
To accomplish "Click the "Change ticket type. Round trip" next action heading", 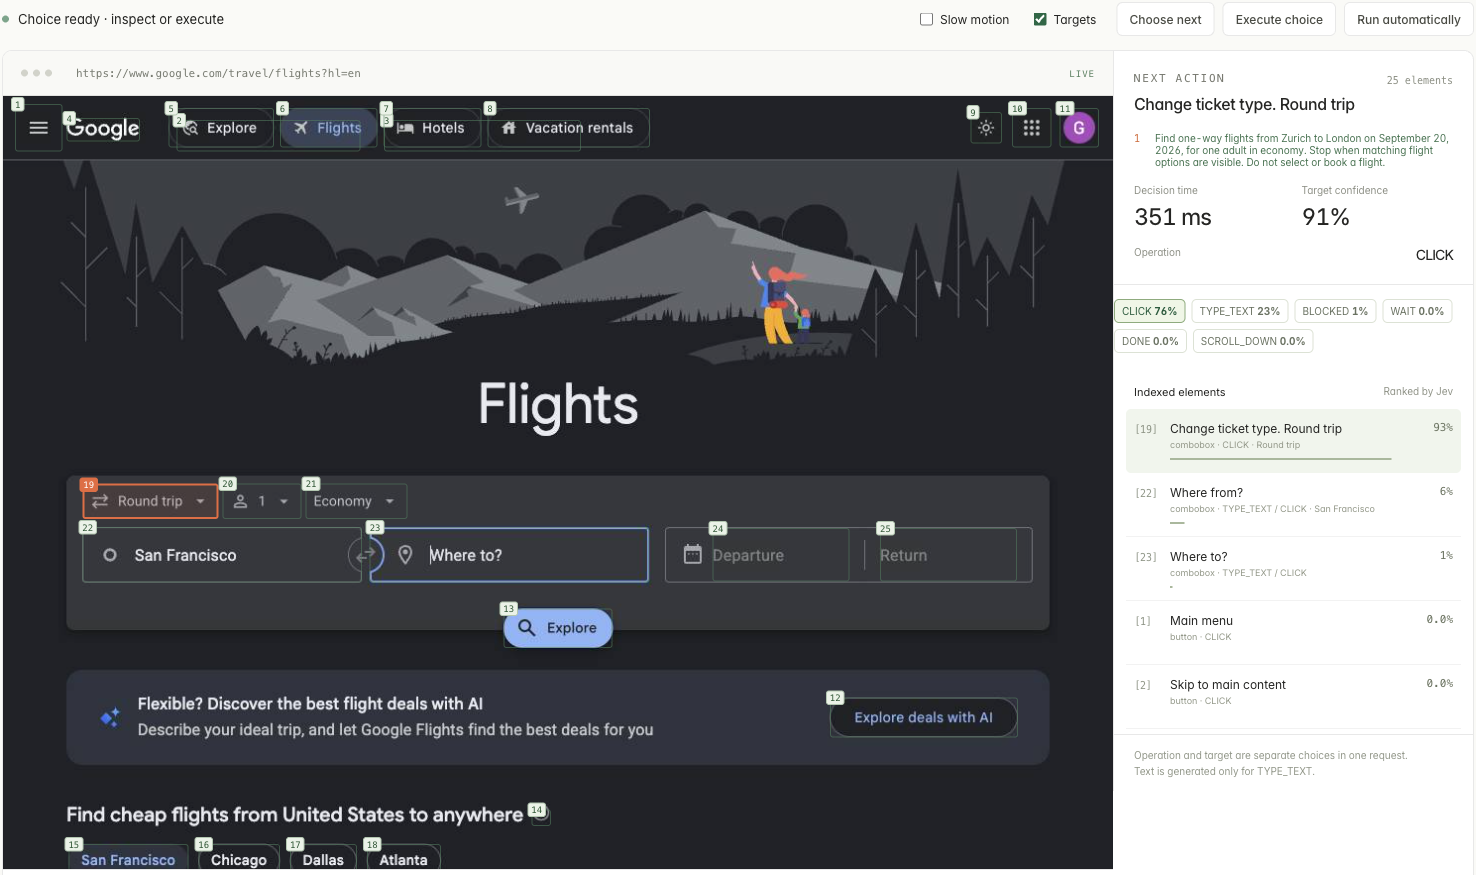I will click(1244, 104).
